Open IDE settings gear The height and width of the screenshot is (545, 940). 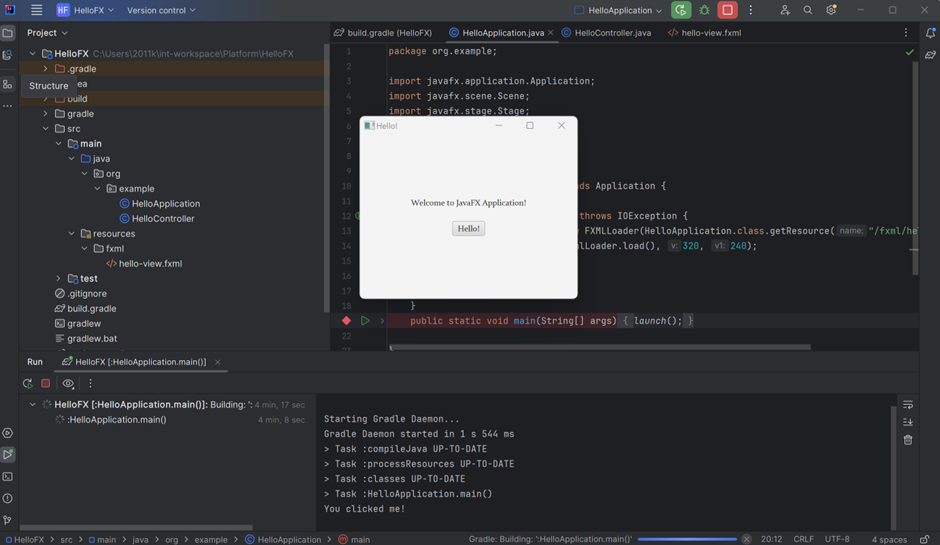831,10
